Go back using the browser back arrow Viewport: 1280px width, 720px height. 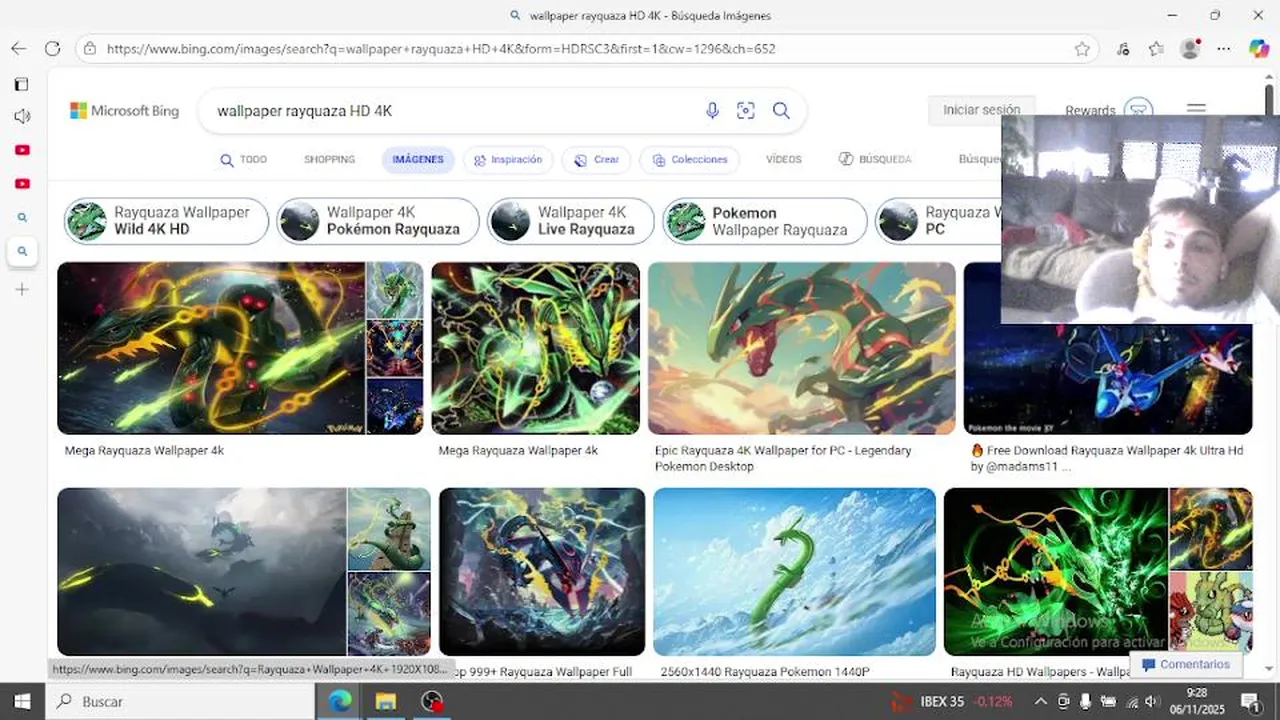[18, 48]
